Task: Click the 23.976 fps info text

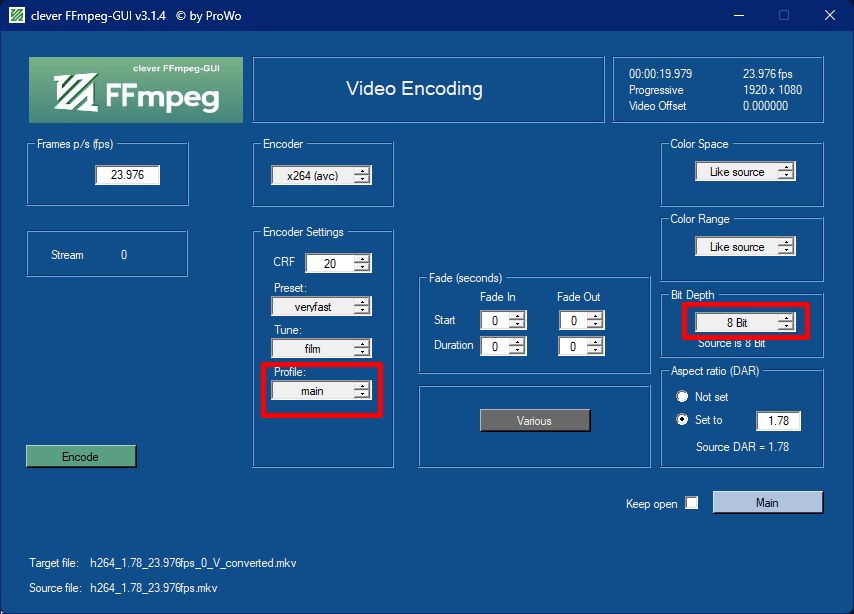Action: click(767, 74)
